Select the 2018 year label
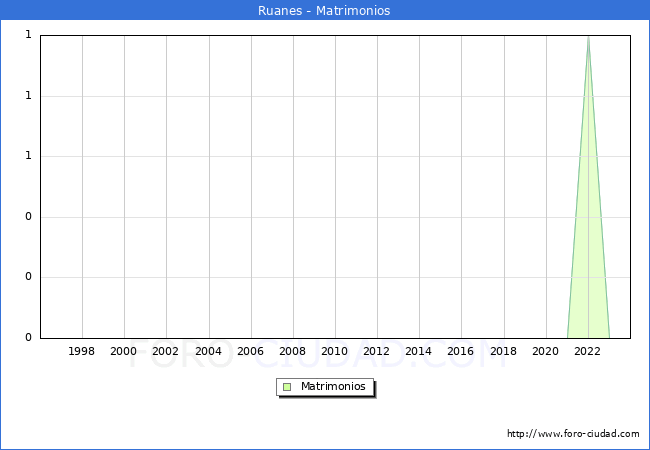This screenshot has height=450, width=650. pyautogui.click(x=503, y=352)
